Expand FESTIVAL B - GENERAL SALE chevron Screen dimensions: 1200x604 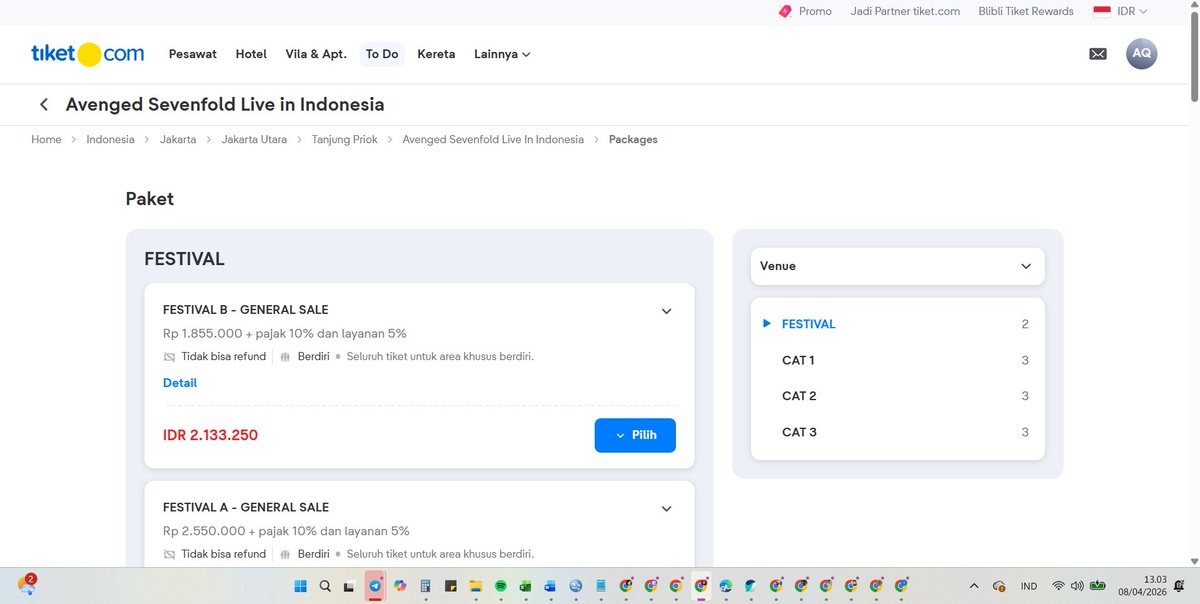667,311
